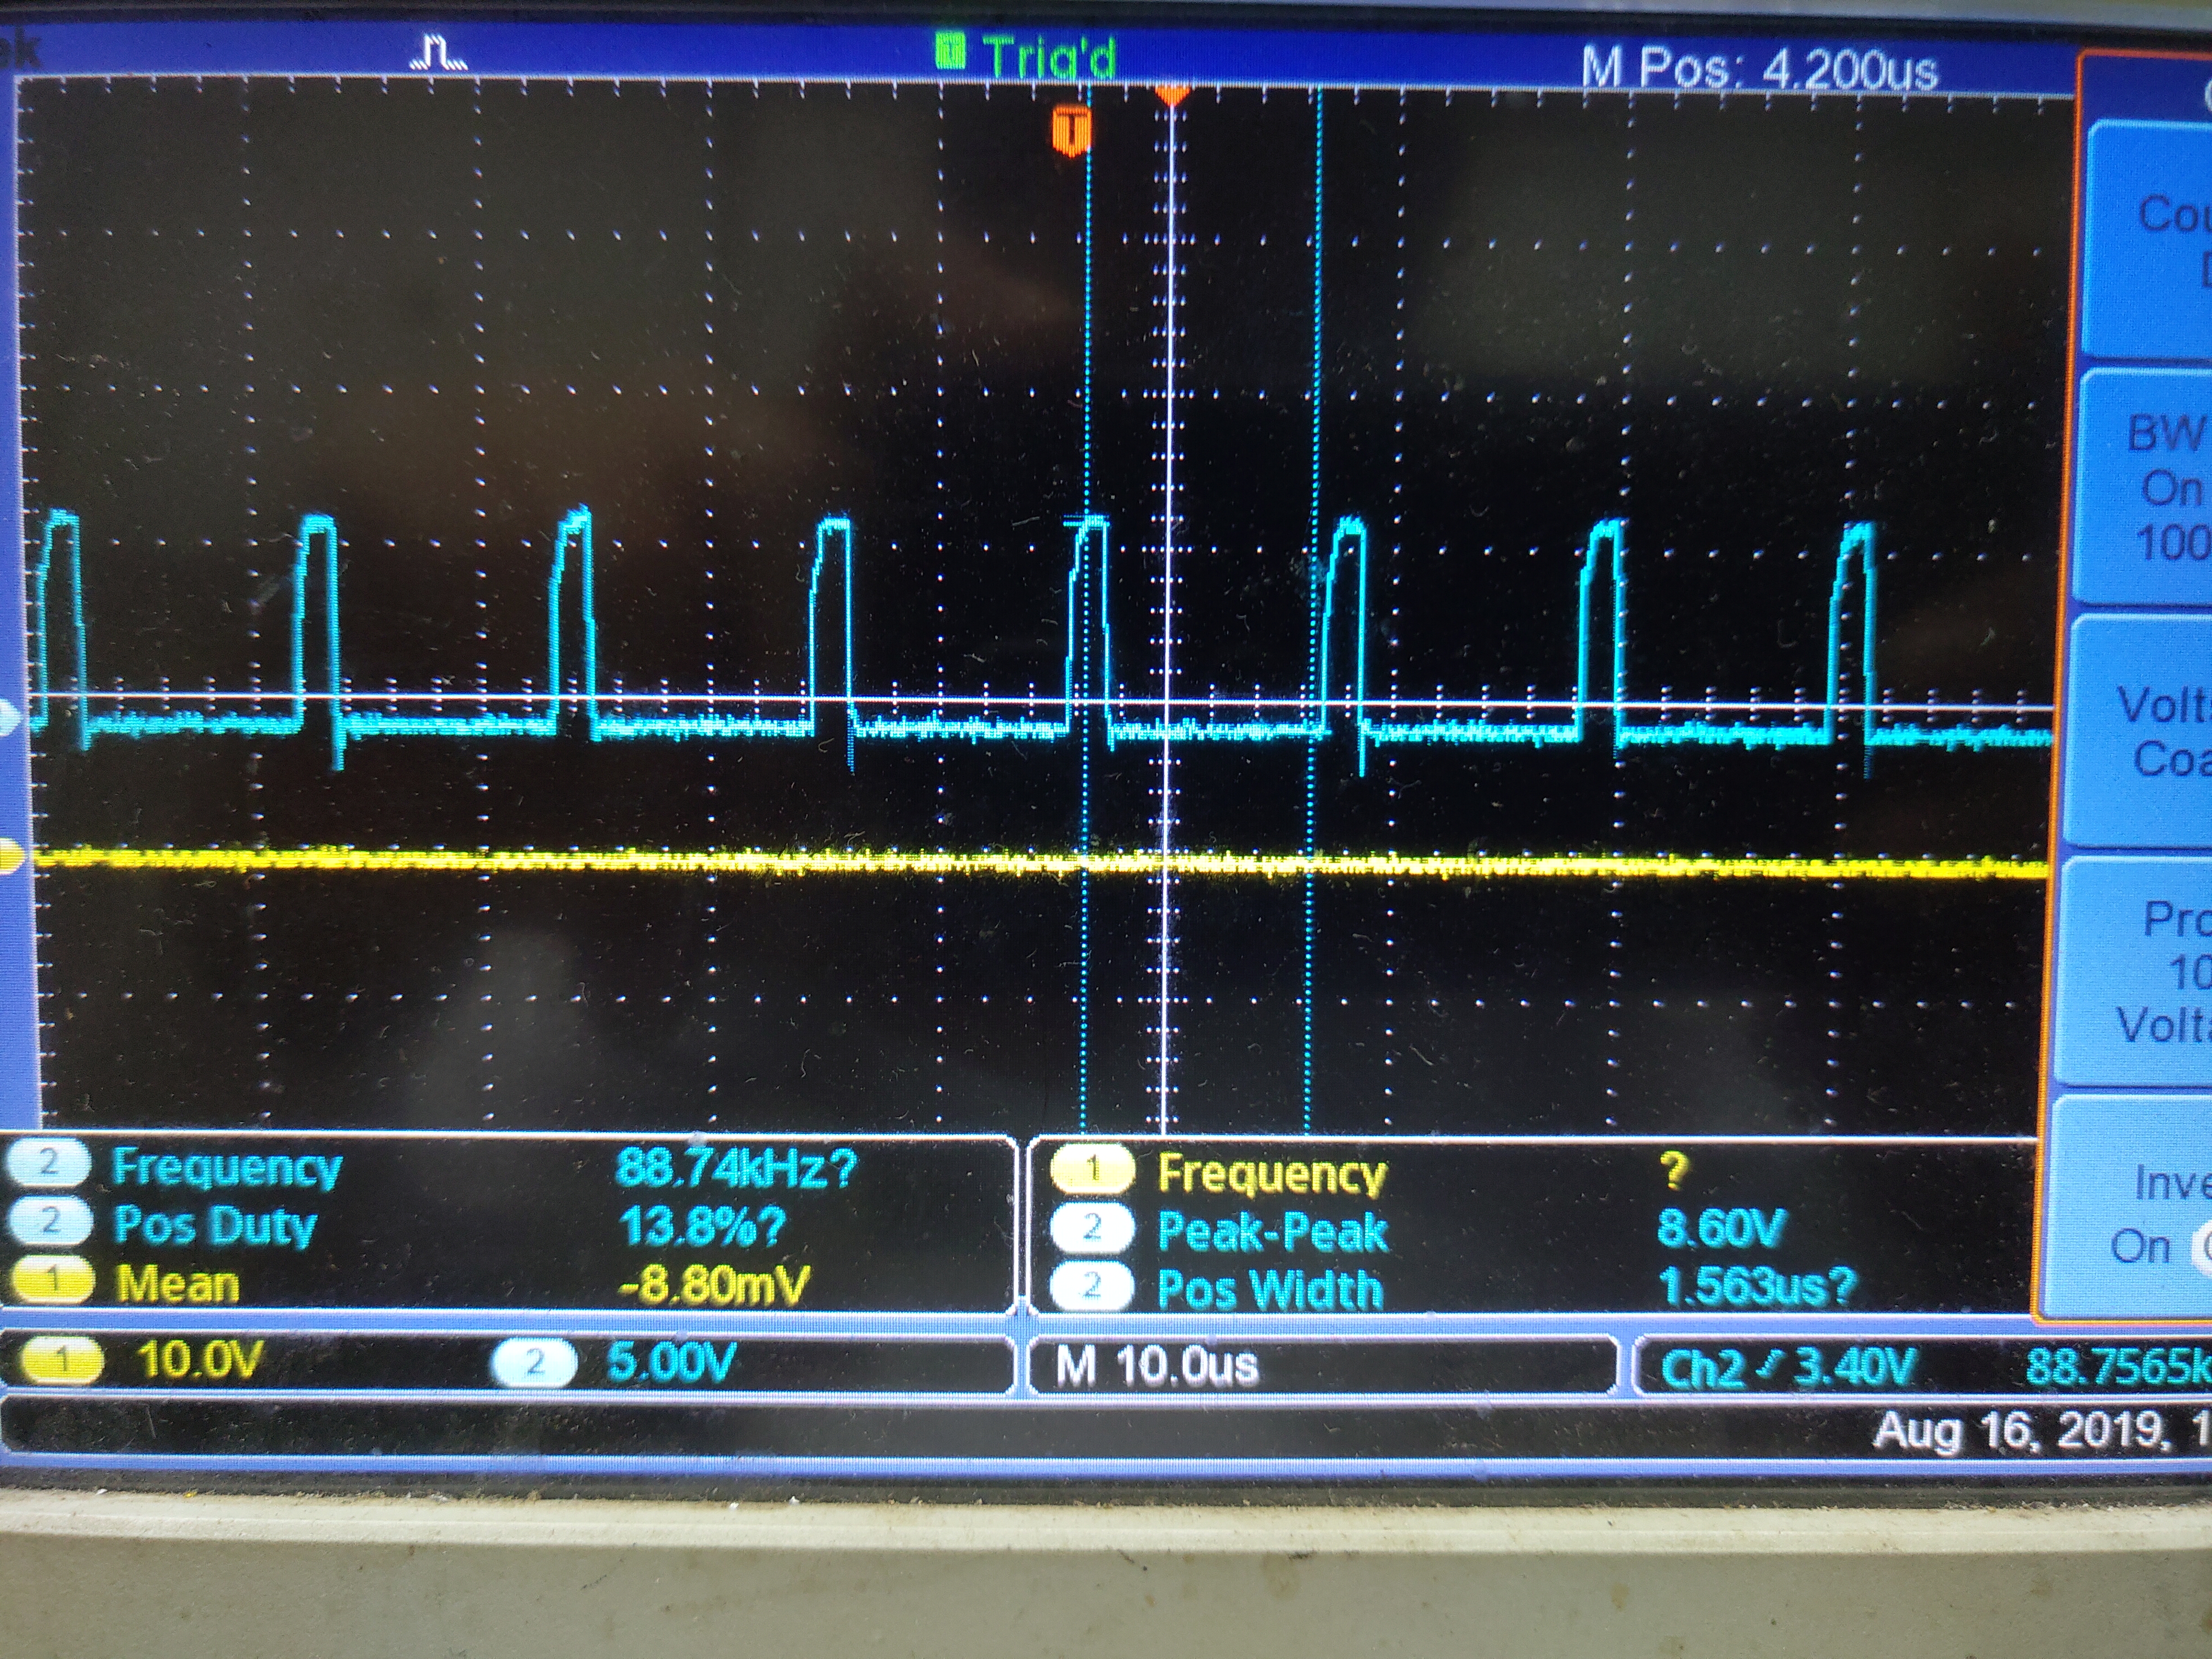The image size is (2212, 1659).
Task: Click channel 2 badge beside Pos Duty
Action: [x=48, y=1222]
